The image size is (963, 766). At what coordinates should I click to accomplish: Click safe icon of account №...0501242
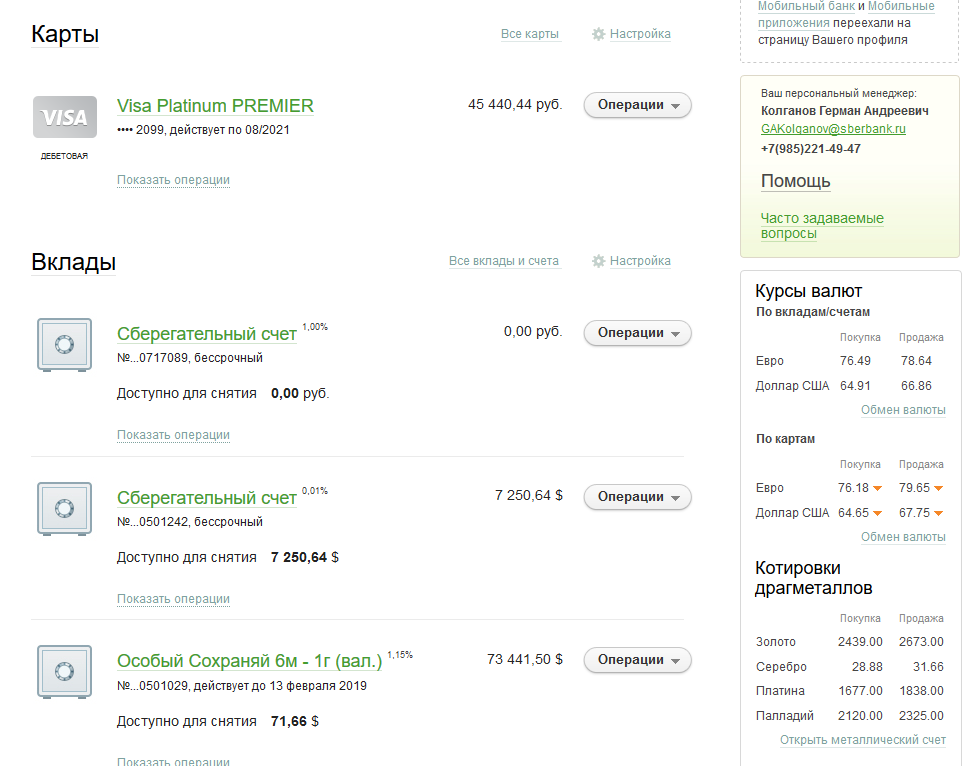[64, 509]
